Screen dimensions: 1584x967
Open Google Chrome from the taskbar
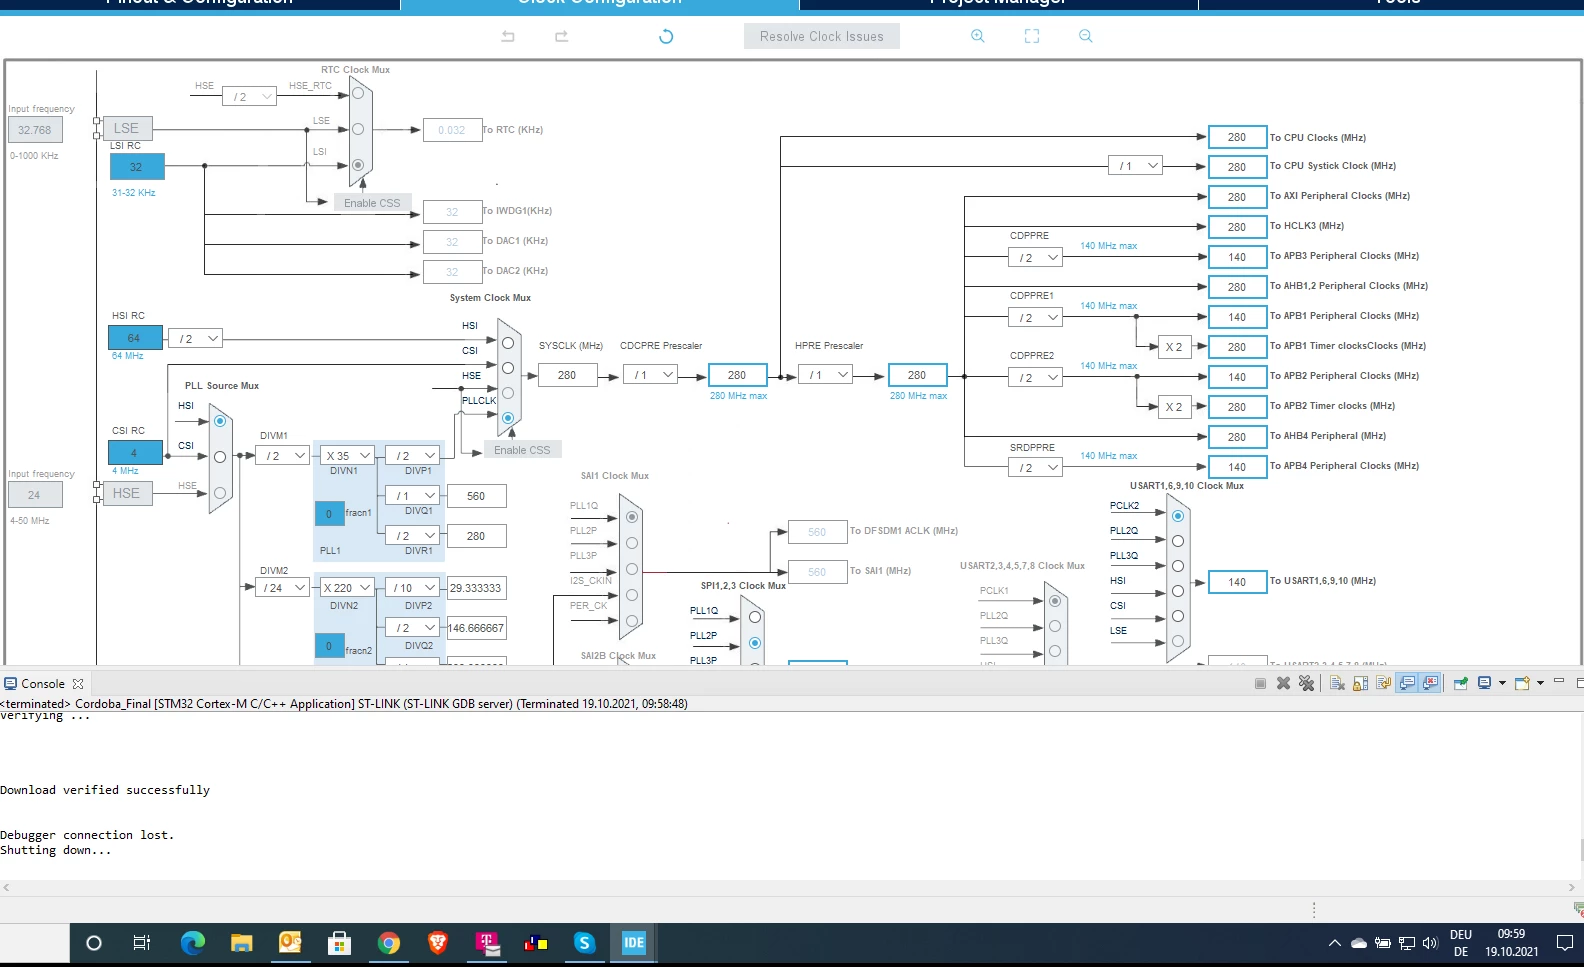[389, 942]
